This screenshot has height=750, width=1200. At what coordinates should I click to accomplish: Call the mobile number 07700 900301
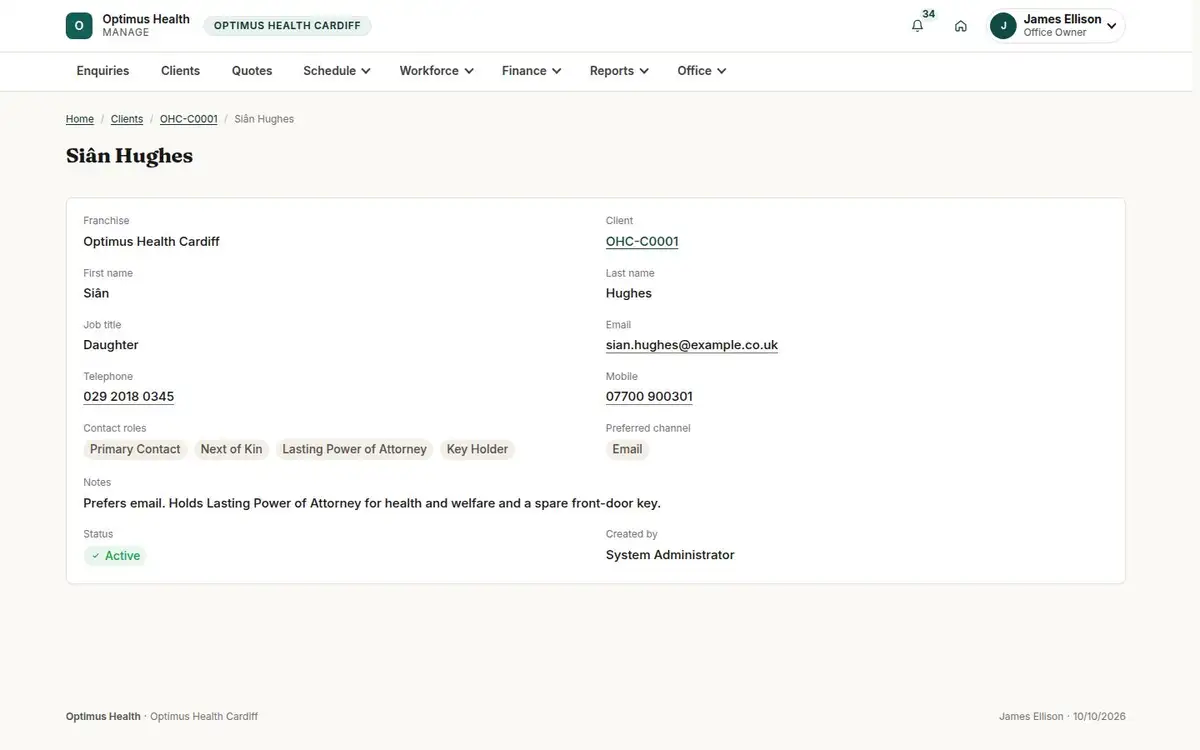pos(649,397)
